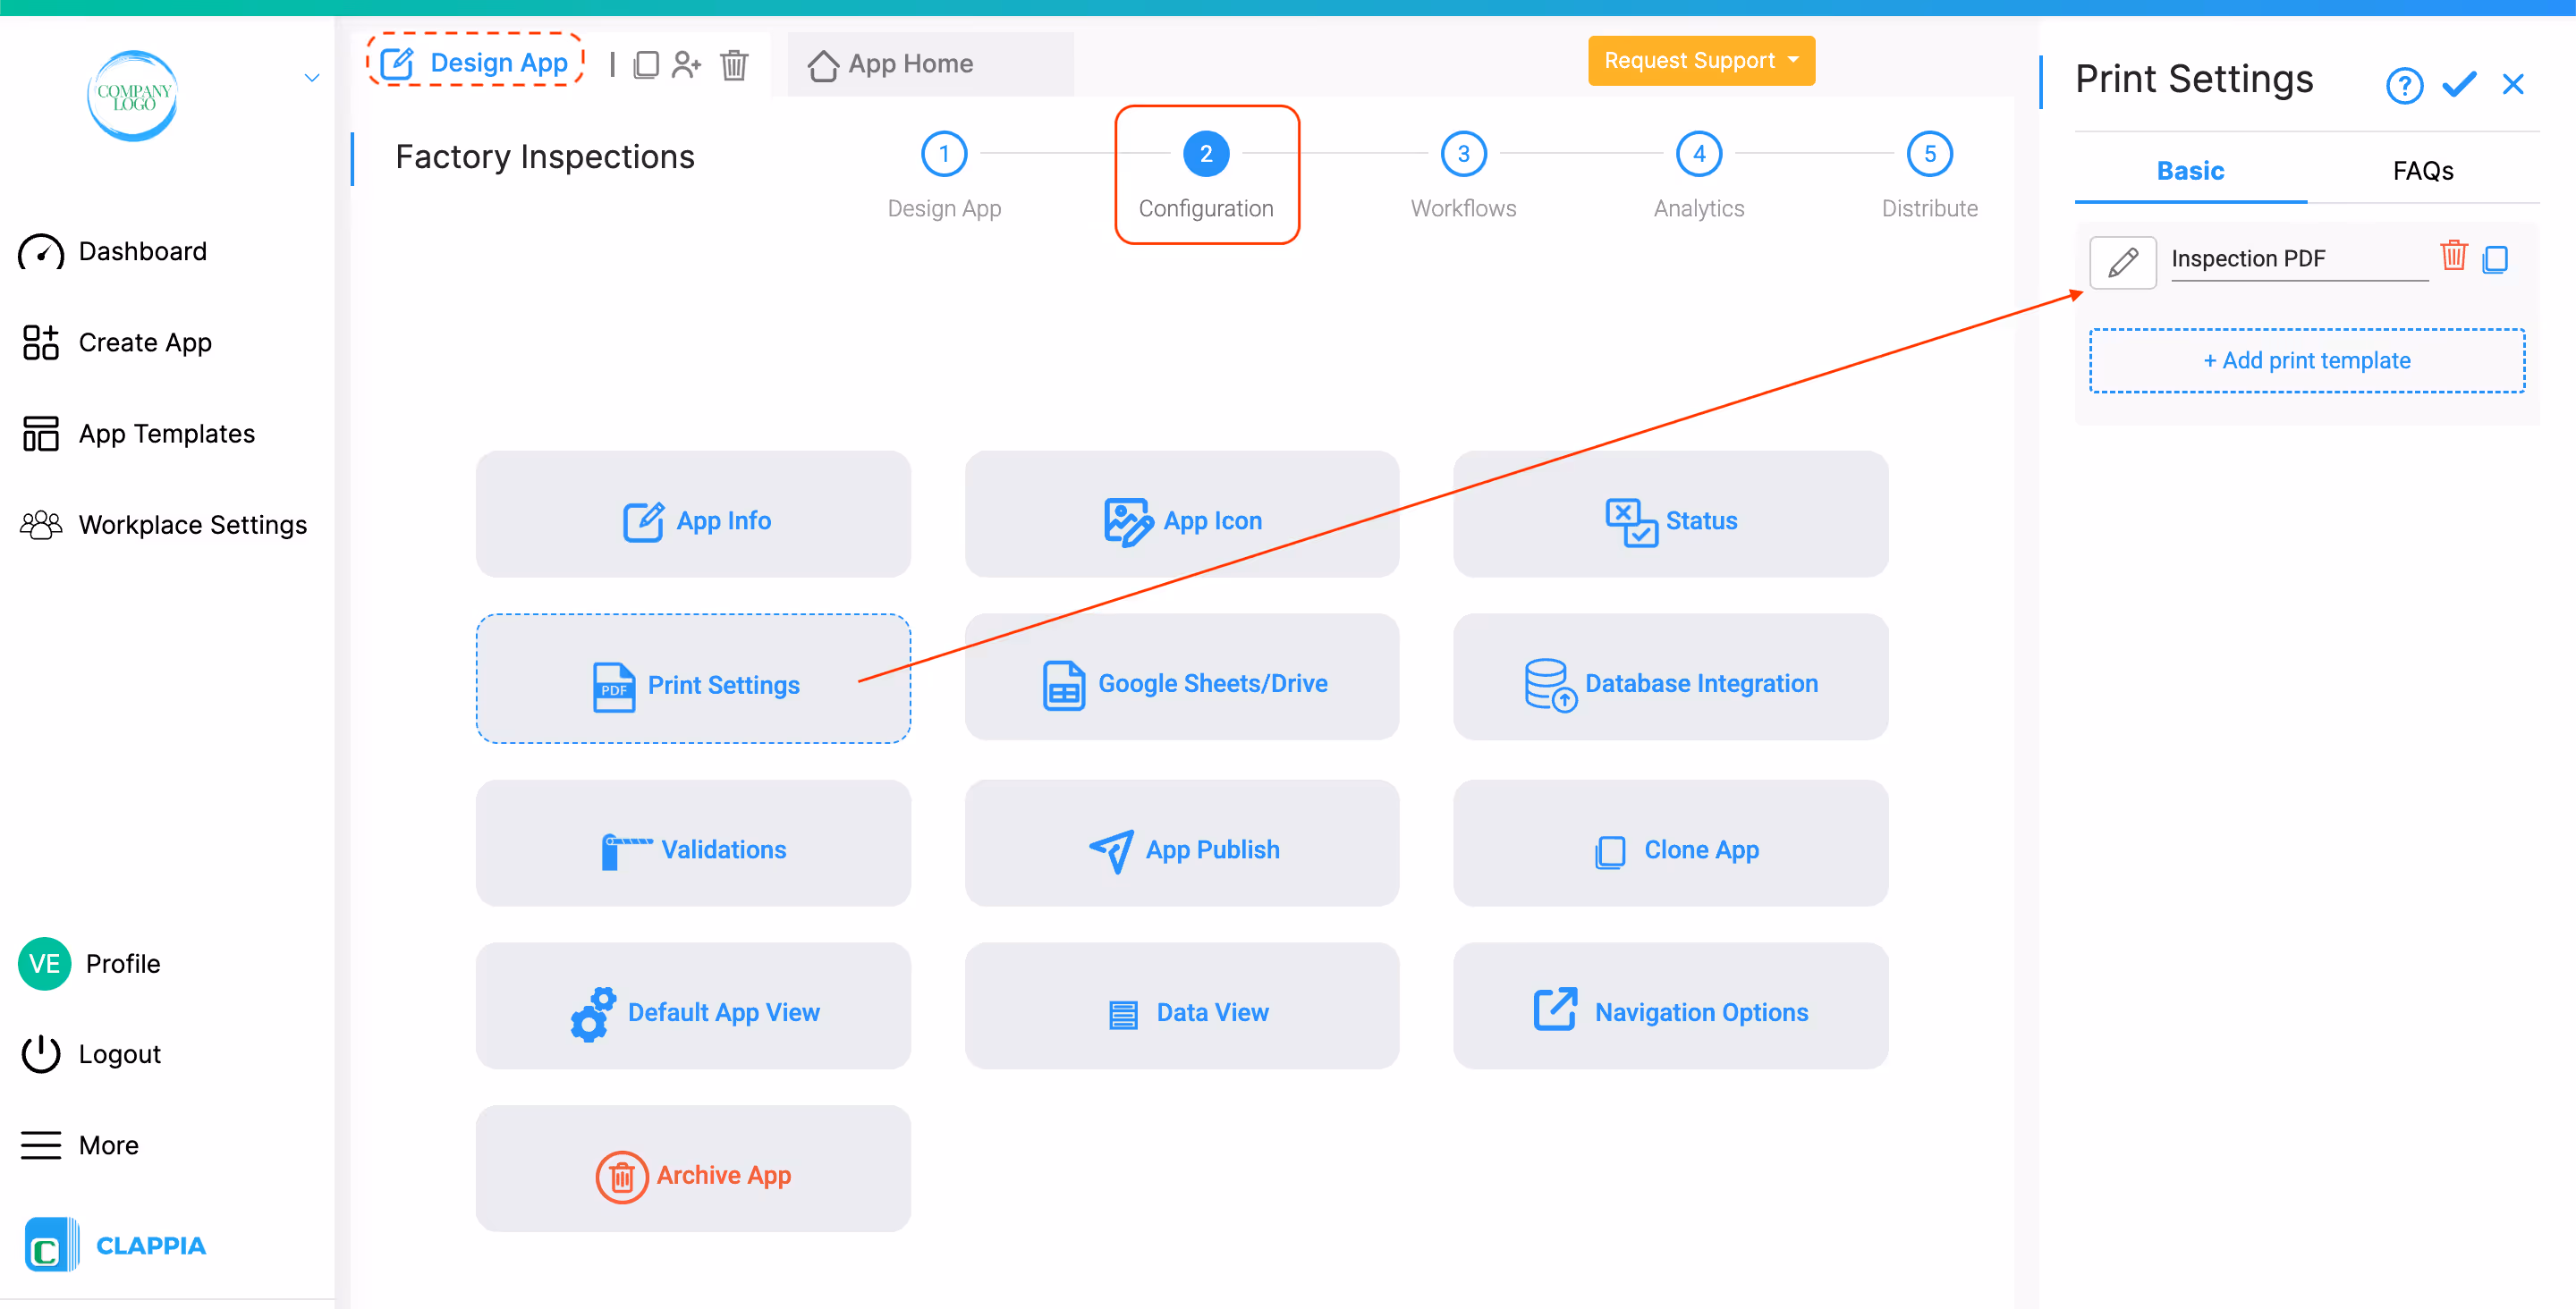Click the pencil icon beside Inspection PDF
This screenshot has height=1309, width=2576.
[x=2122, y=262]
